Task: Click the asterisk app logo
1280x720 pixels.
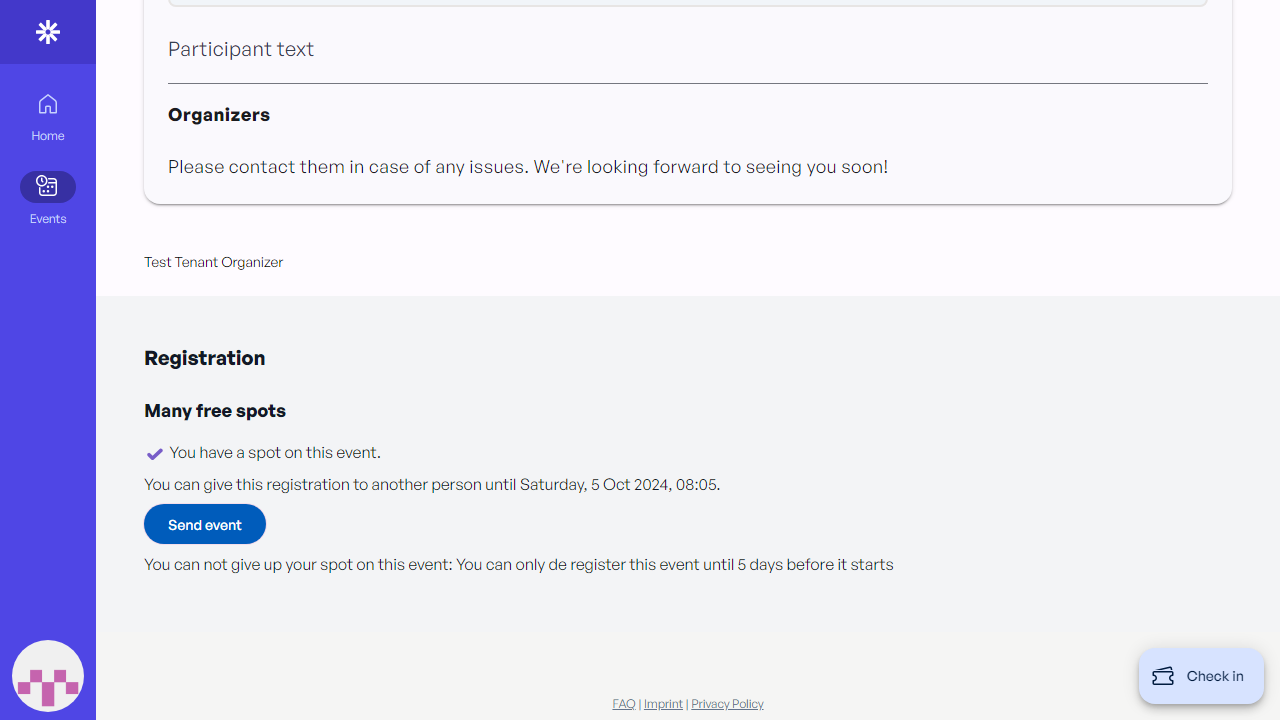Action: pos(48,32)
